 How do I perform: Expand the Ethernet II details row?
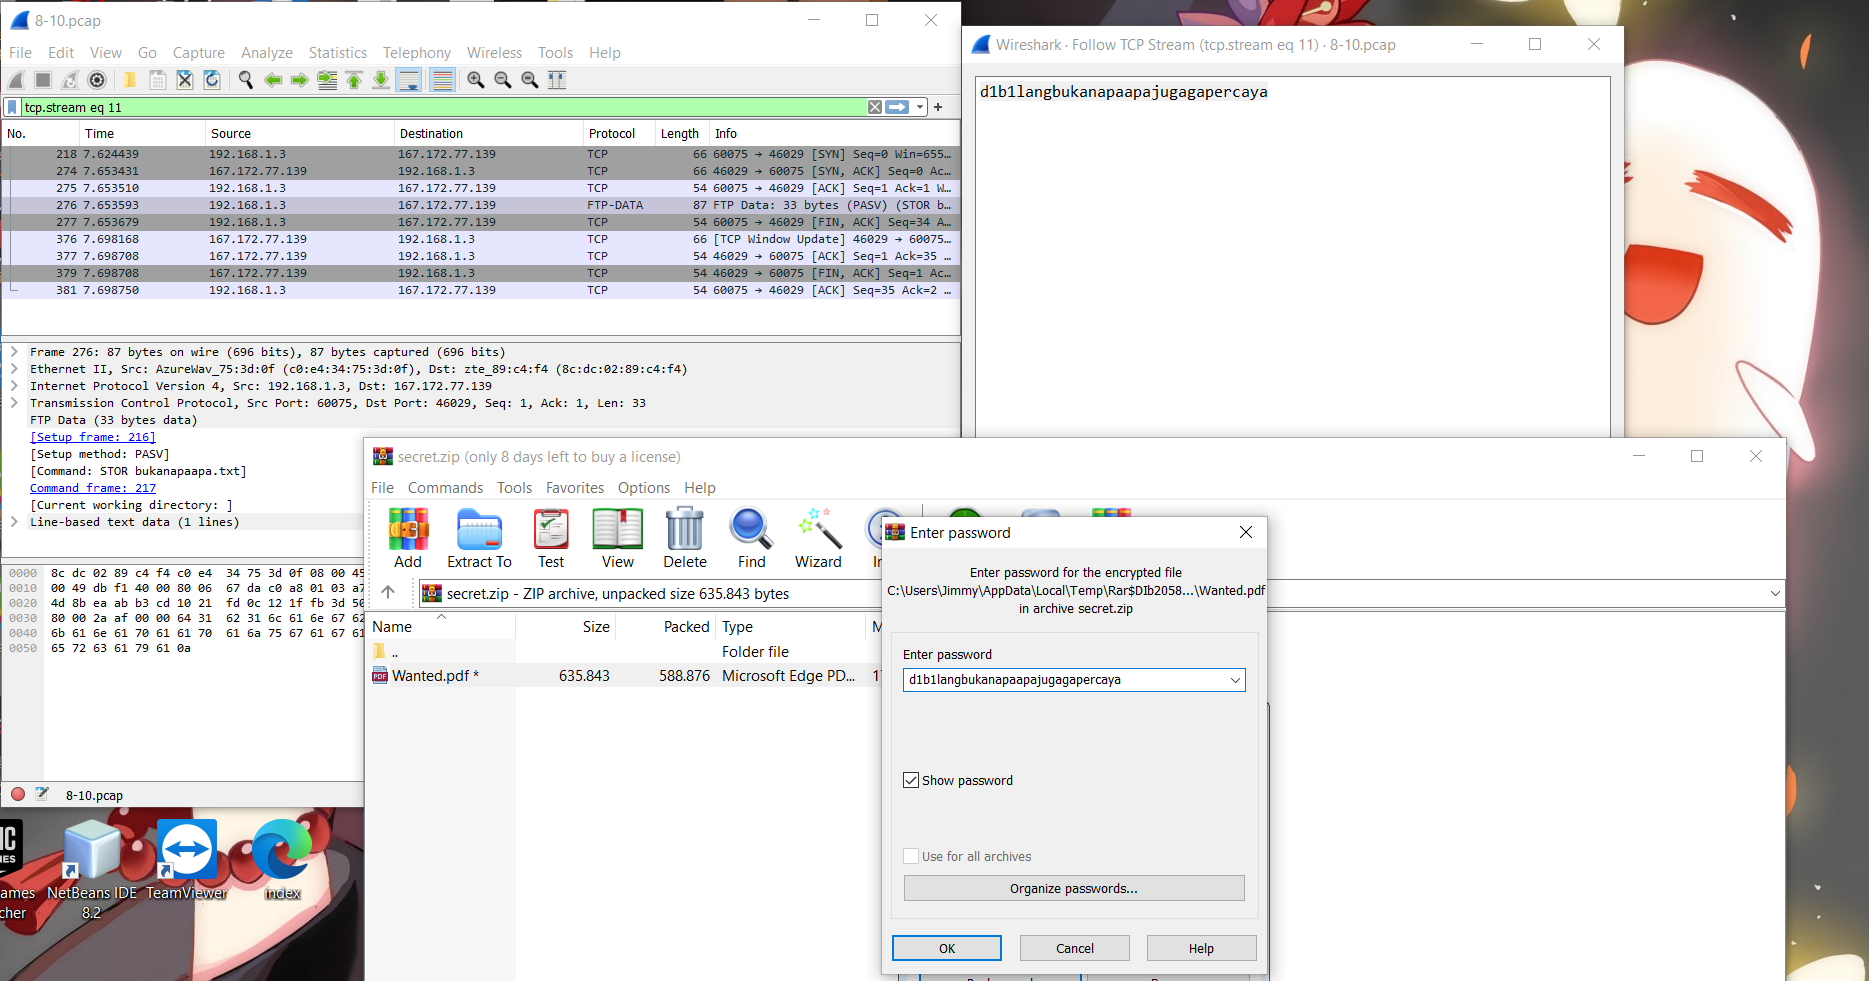click(14, 369)
